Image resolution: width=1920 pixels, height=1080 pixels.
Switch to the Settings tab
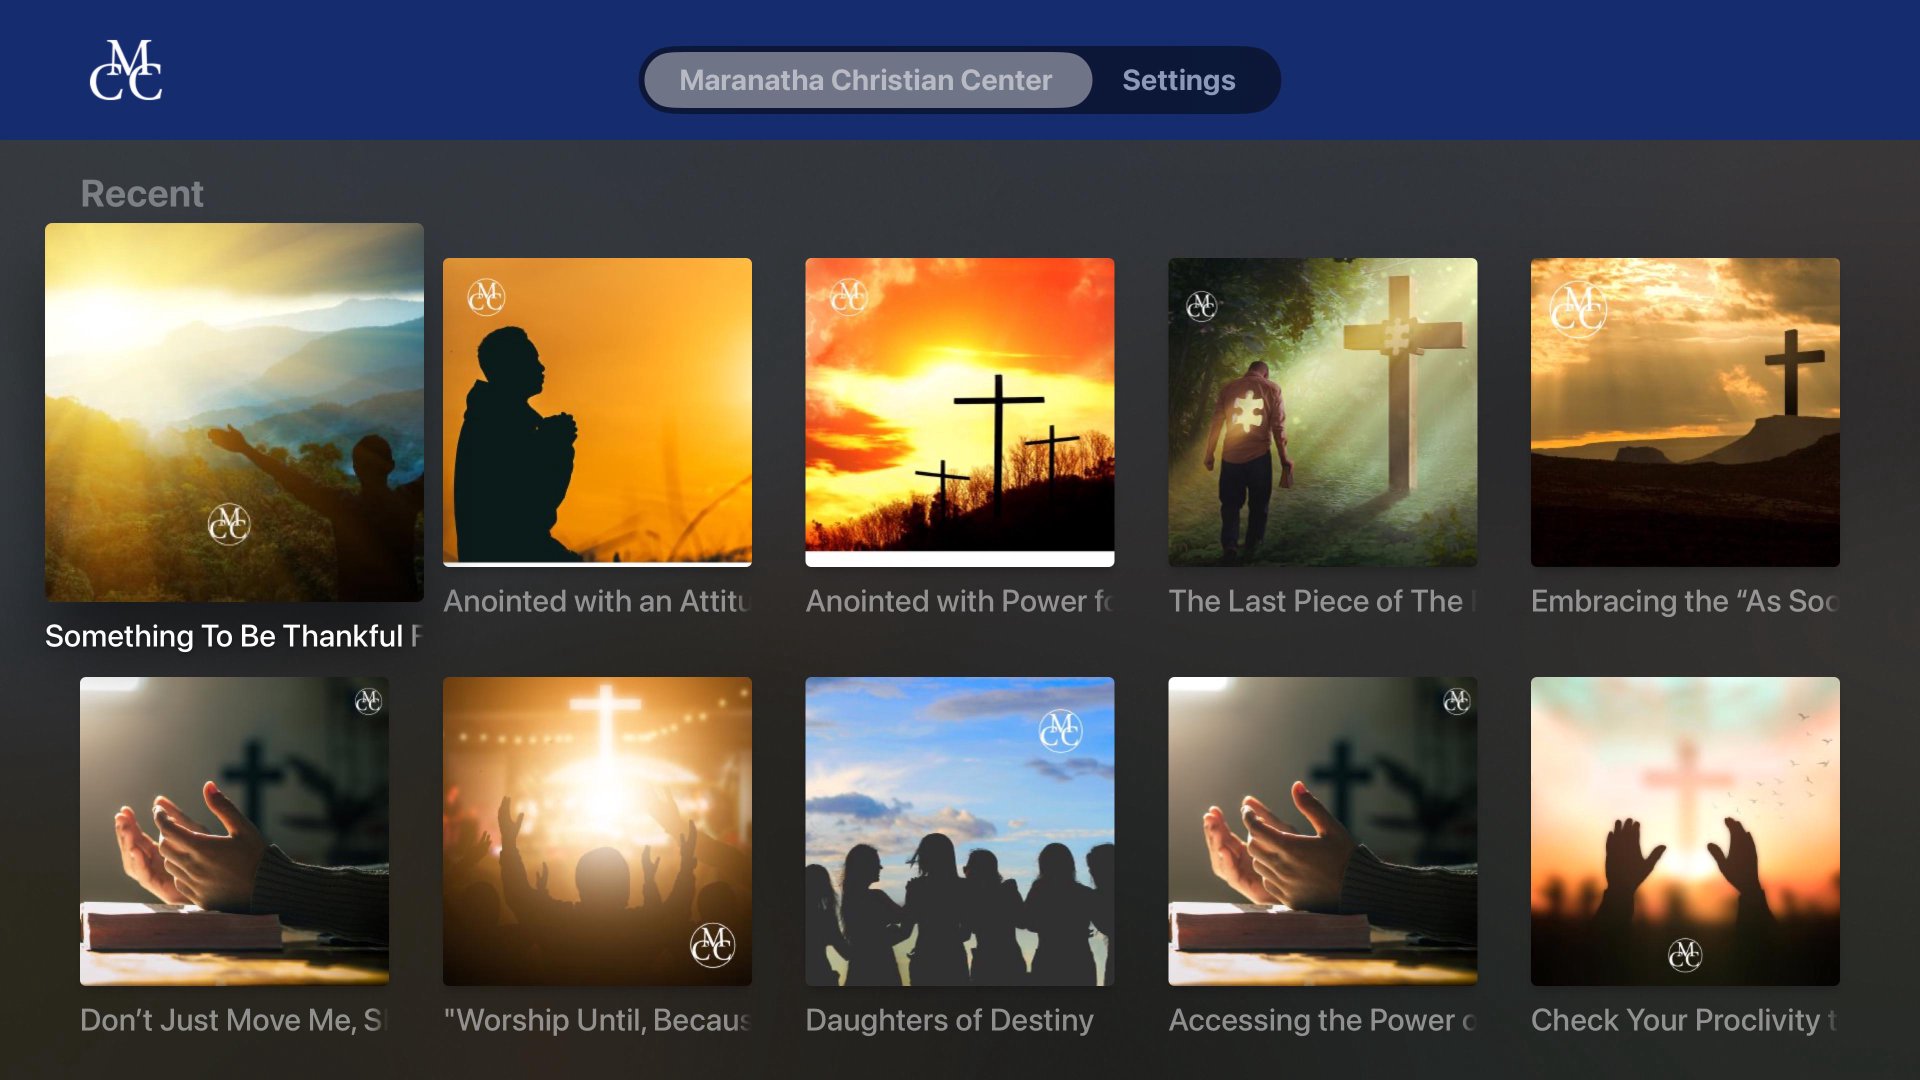[x=1178, y=80]
